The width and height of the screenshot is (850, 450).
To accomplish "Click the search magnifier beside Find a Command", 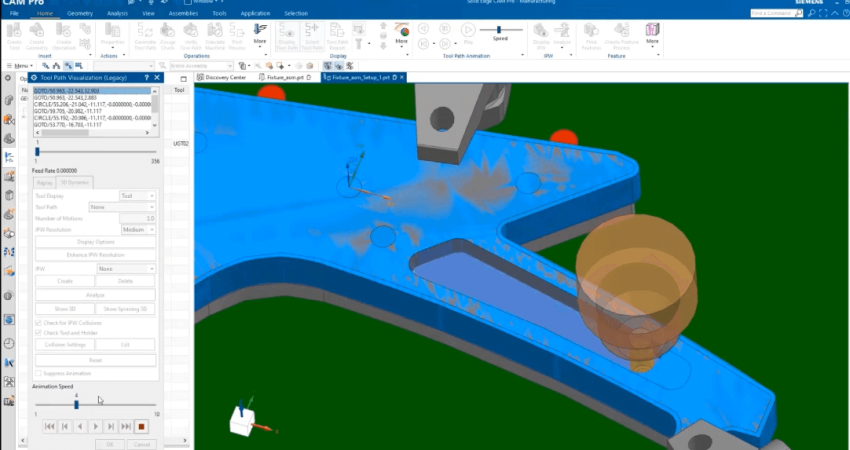I will (798, 14).
